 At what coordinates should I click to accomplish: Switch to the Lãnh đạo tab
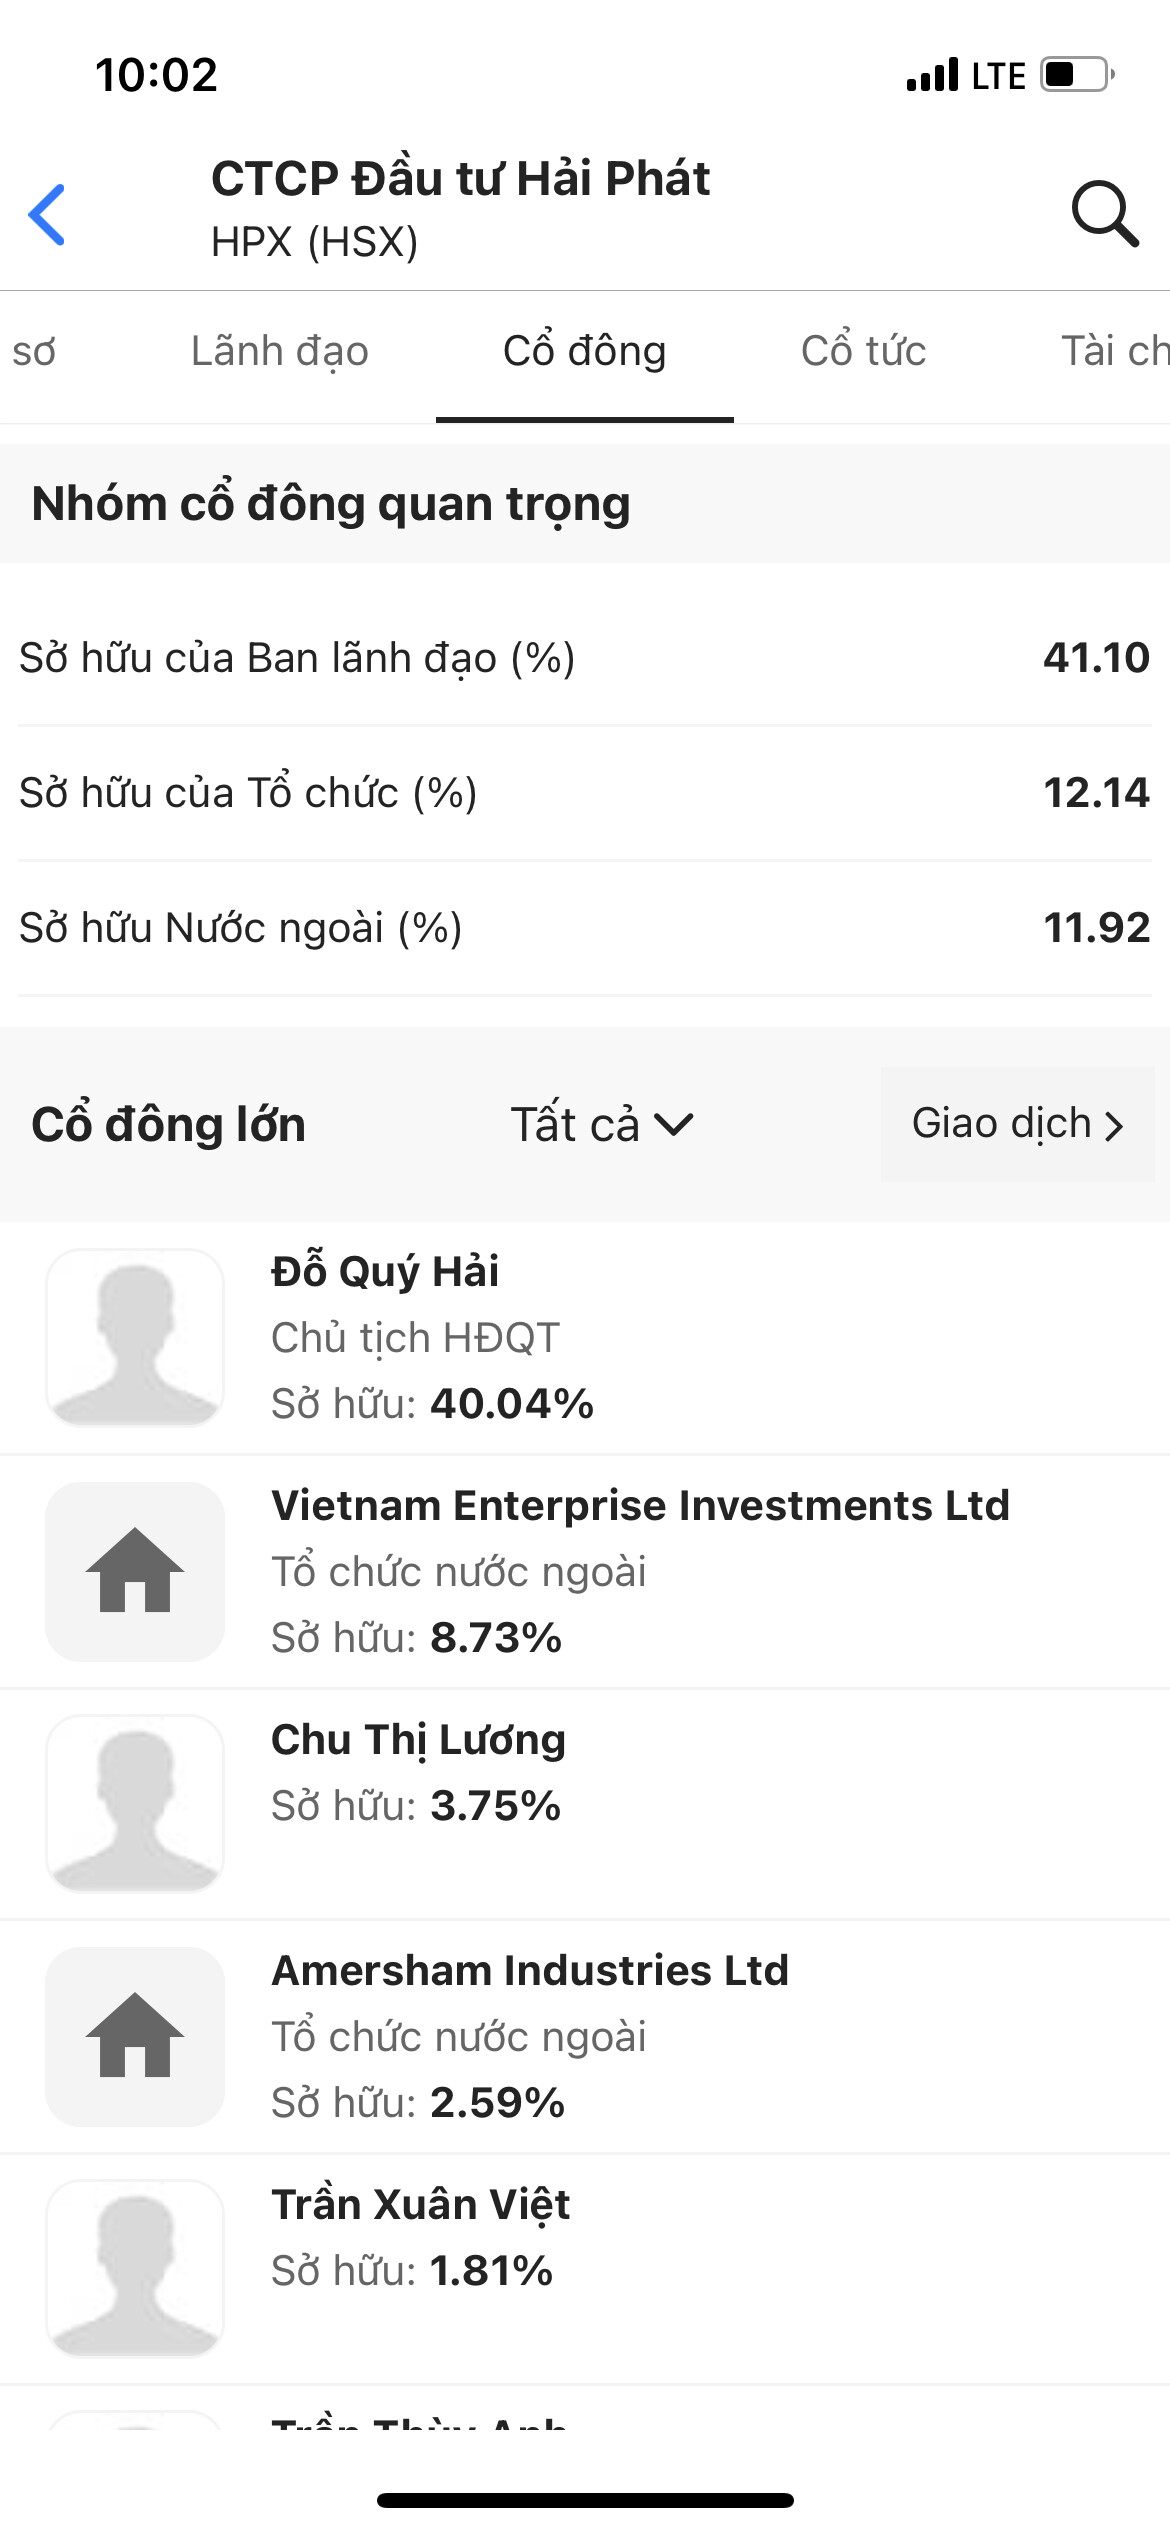tap(280, 352)
